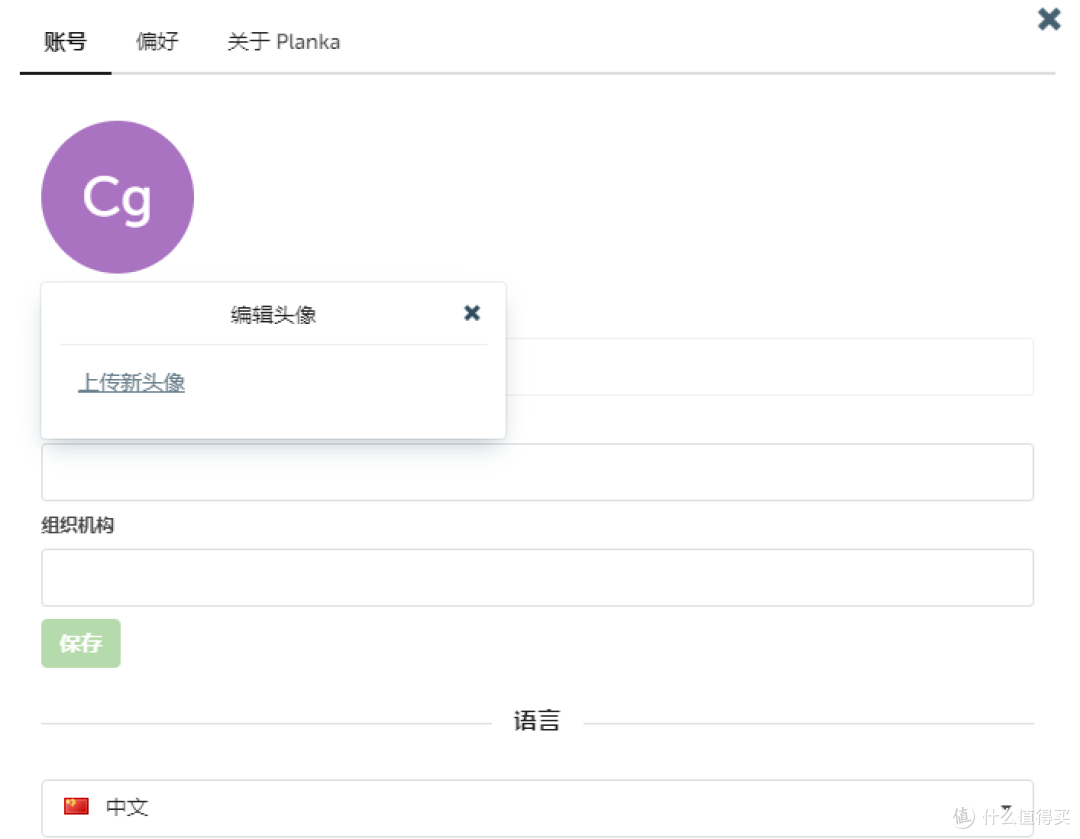This screenshot has height=839, width=1080.
Task: Click the dropdown chevron on the language field
Action: point(1006,808)
